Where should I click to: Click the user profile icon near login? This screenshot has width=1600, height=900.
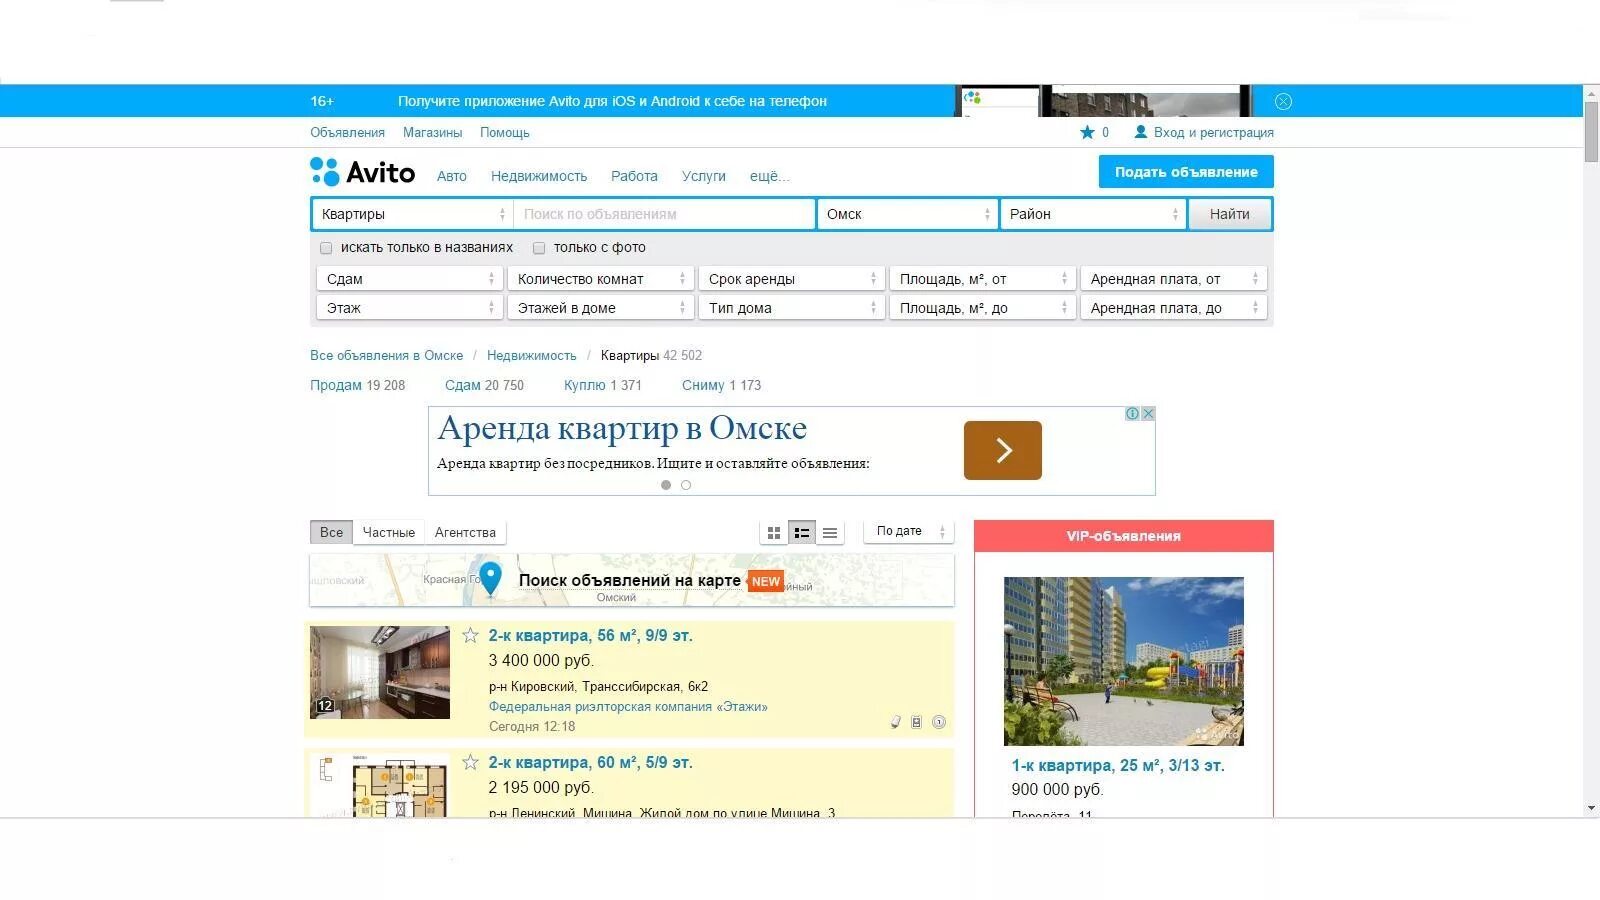(1140, 132)
